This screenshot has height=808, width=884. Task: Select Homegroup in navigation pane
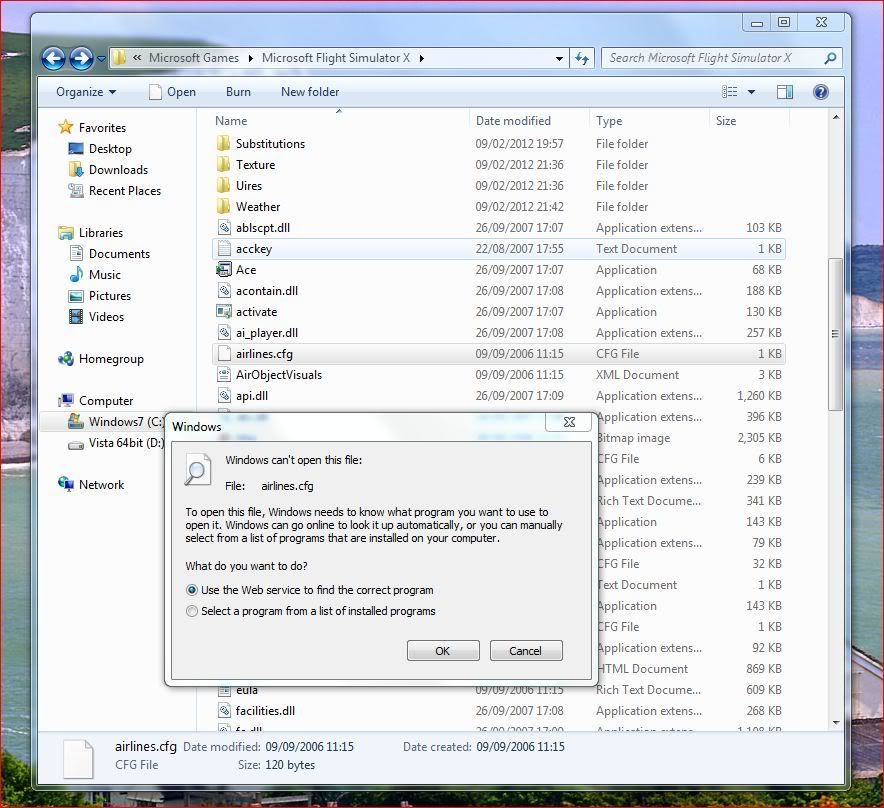[101, 359]
